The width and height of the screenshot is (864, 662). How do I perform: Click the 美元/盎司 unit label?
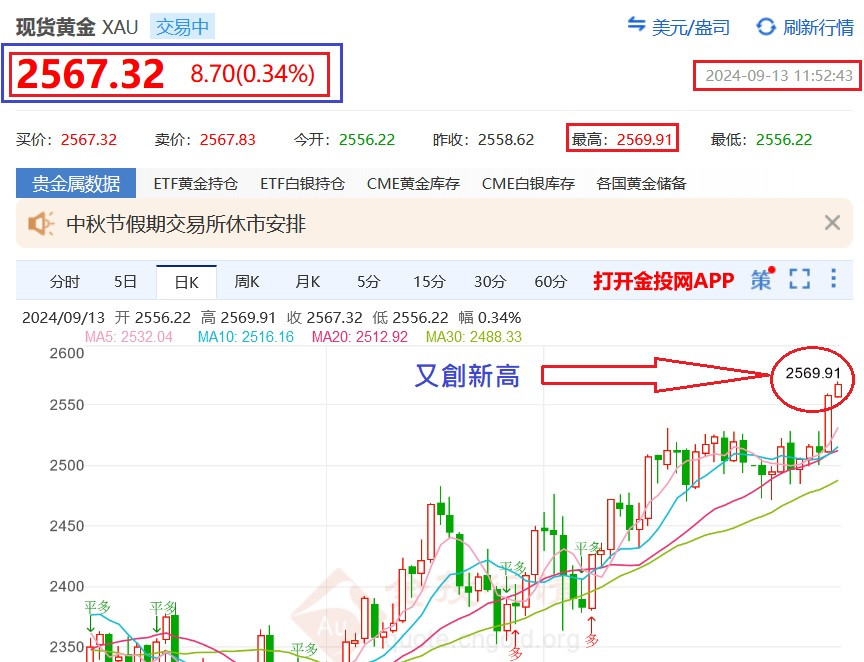[x=690, y=27]
